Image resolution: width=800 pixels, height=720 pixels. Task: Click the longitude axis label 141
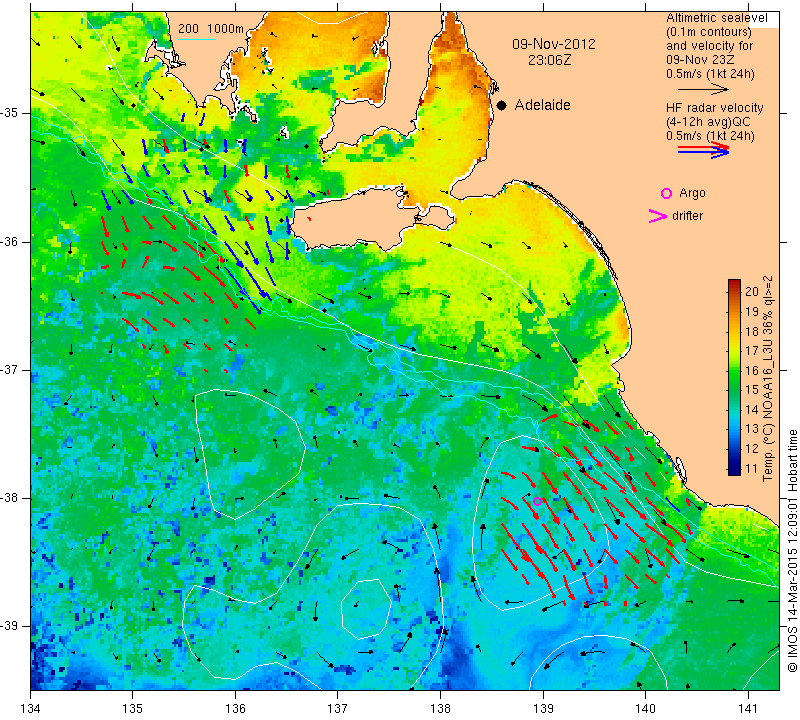point(748,708)
